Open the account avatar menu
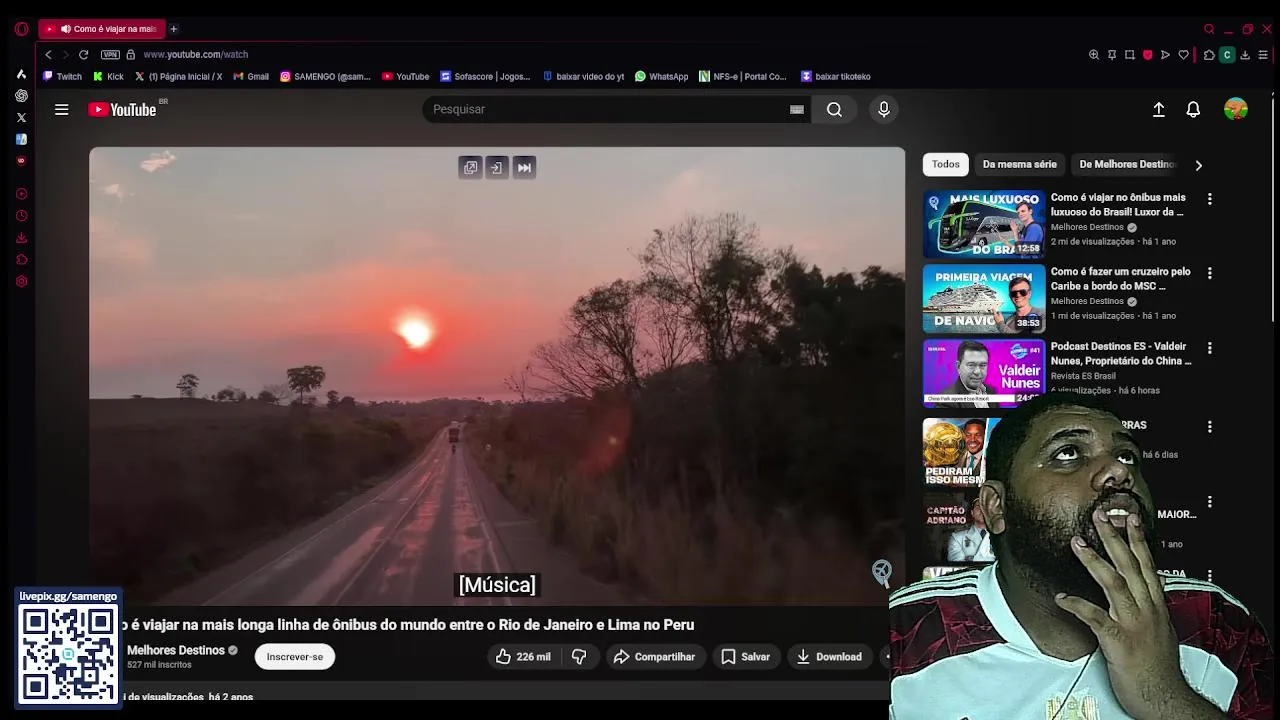Viewport: 1280px width, 720px height. tap(1236, 109)
